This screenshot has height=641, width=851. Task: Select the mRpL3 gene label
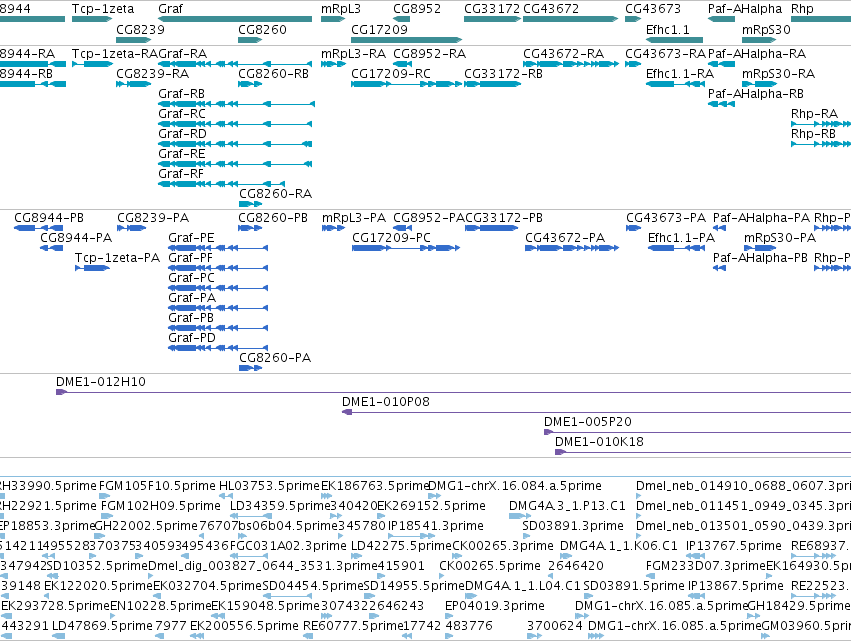pyautogui.click(x=341, y=9)
